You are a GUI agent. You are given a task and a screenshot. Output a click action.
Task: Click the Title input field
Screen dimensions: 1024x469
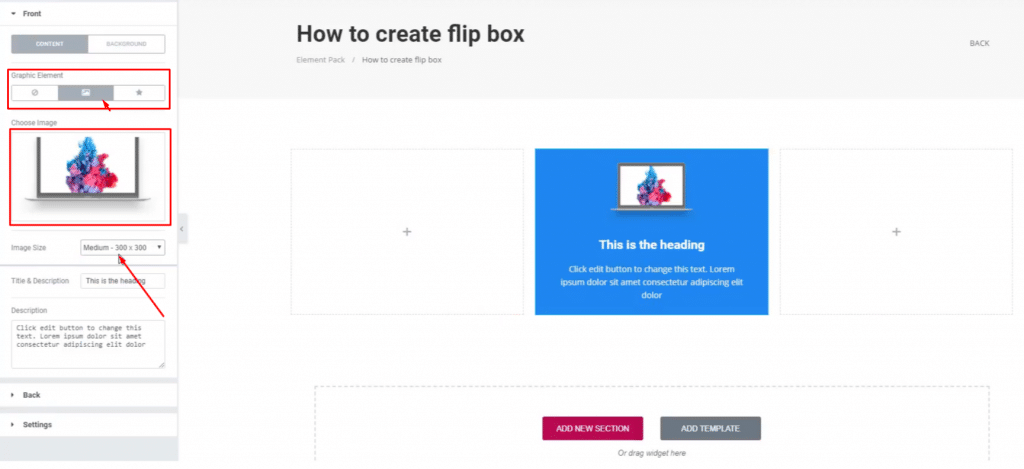coord(123,281)
